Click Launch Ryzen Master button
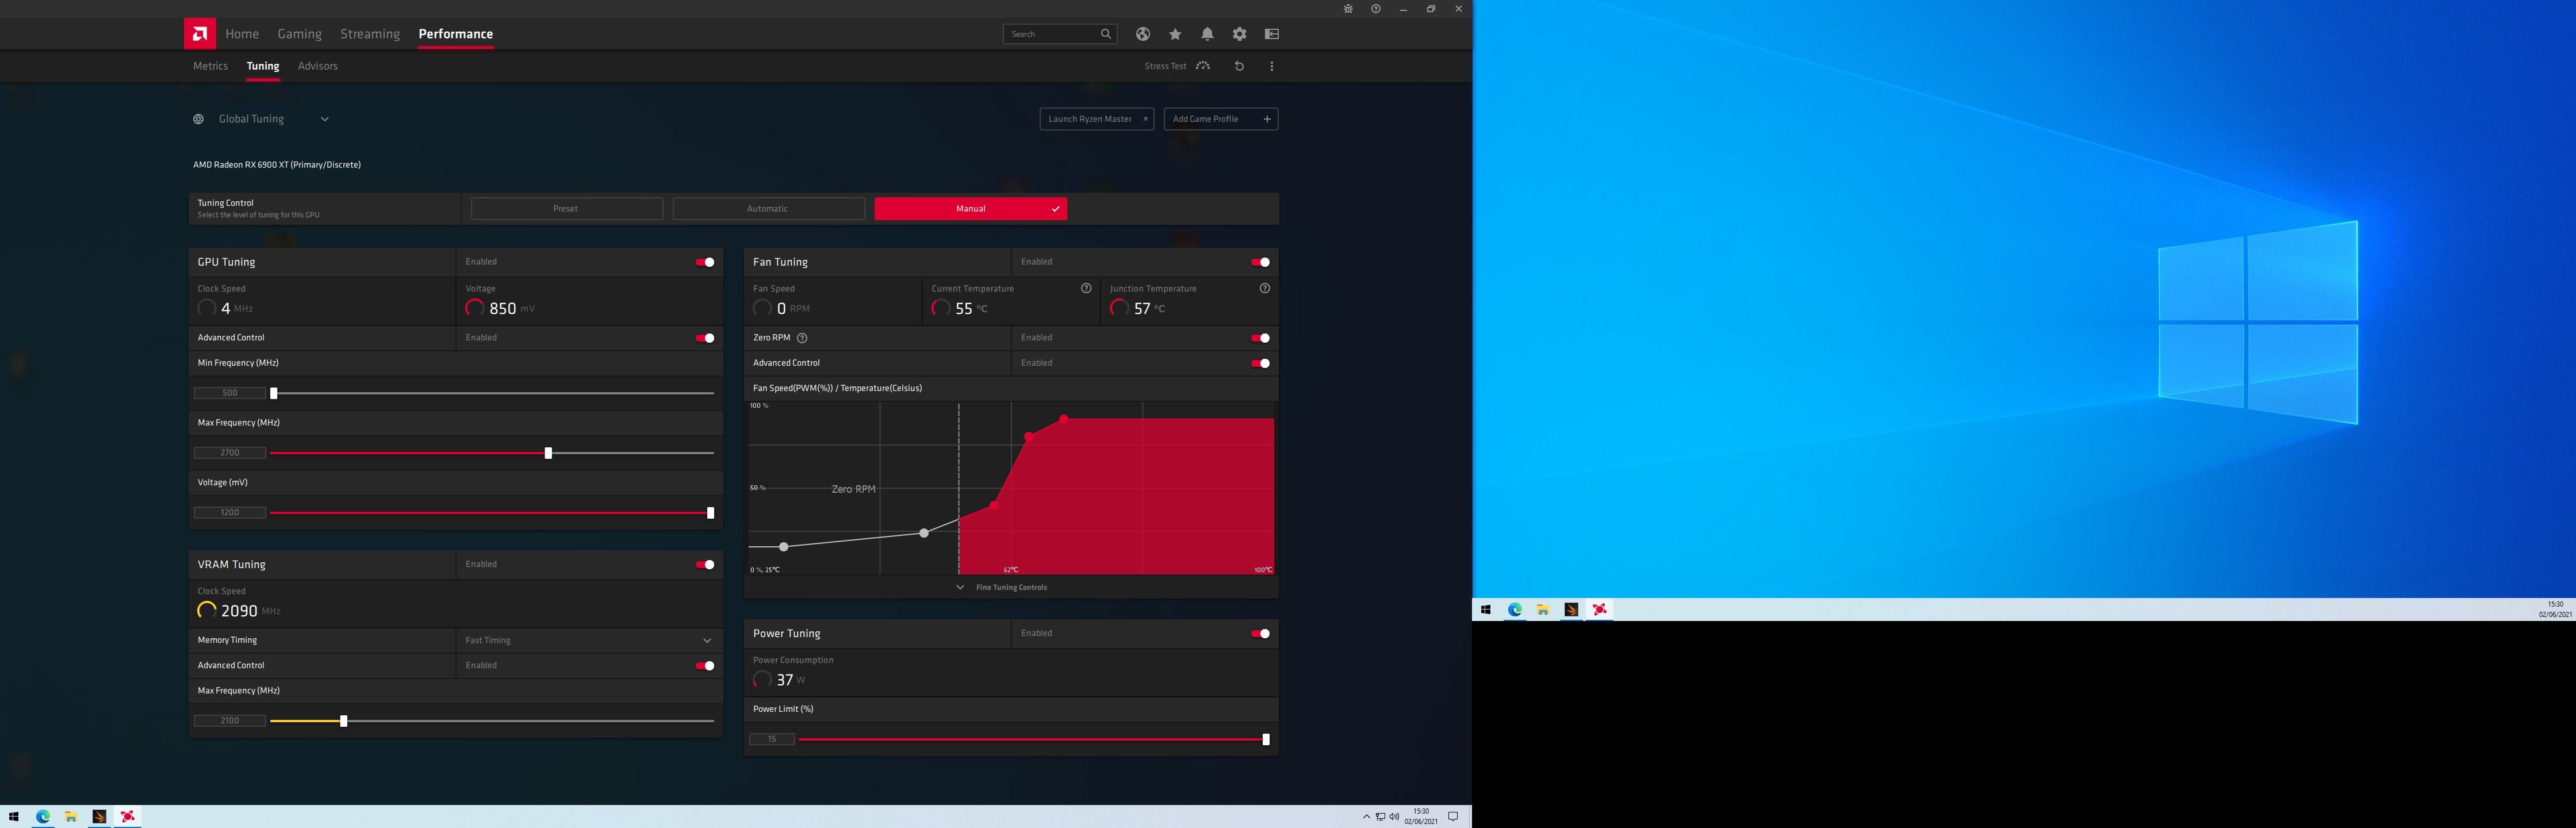Viewport: 2576px width, 828px height. (1096, 119)
